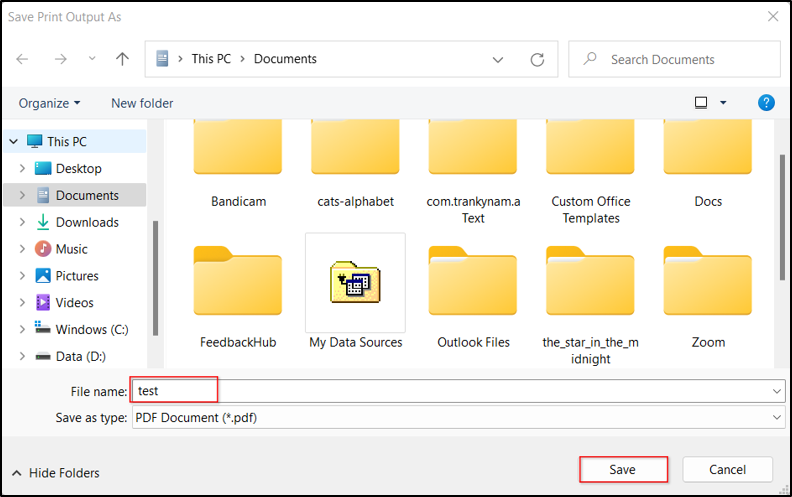Select the Bandicam folder
792x497 pixels.
coord(238,164)
